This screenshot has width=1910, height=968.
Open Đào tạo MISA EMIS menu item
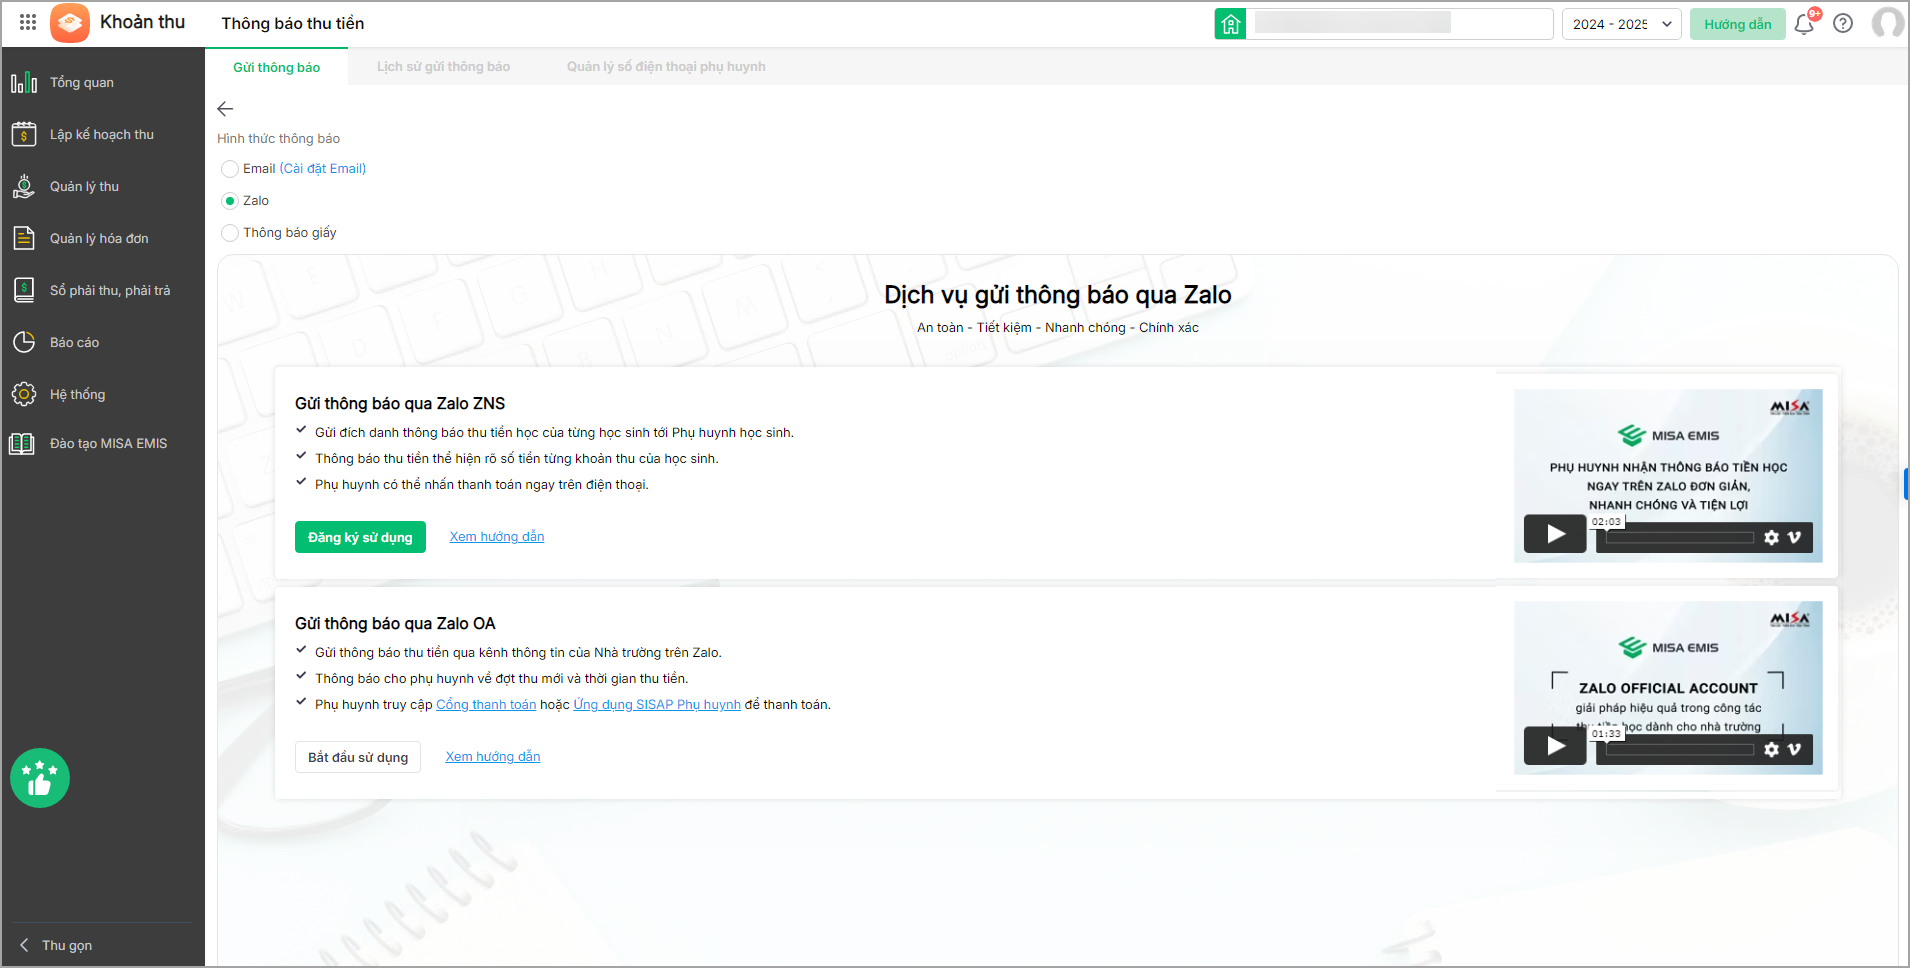coord(109,443)
